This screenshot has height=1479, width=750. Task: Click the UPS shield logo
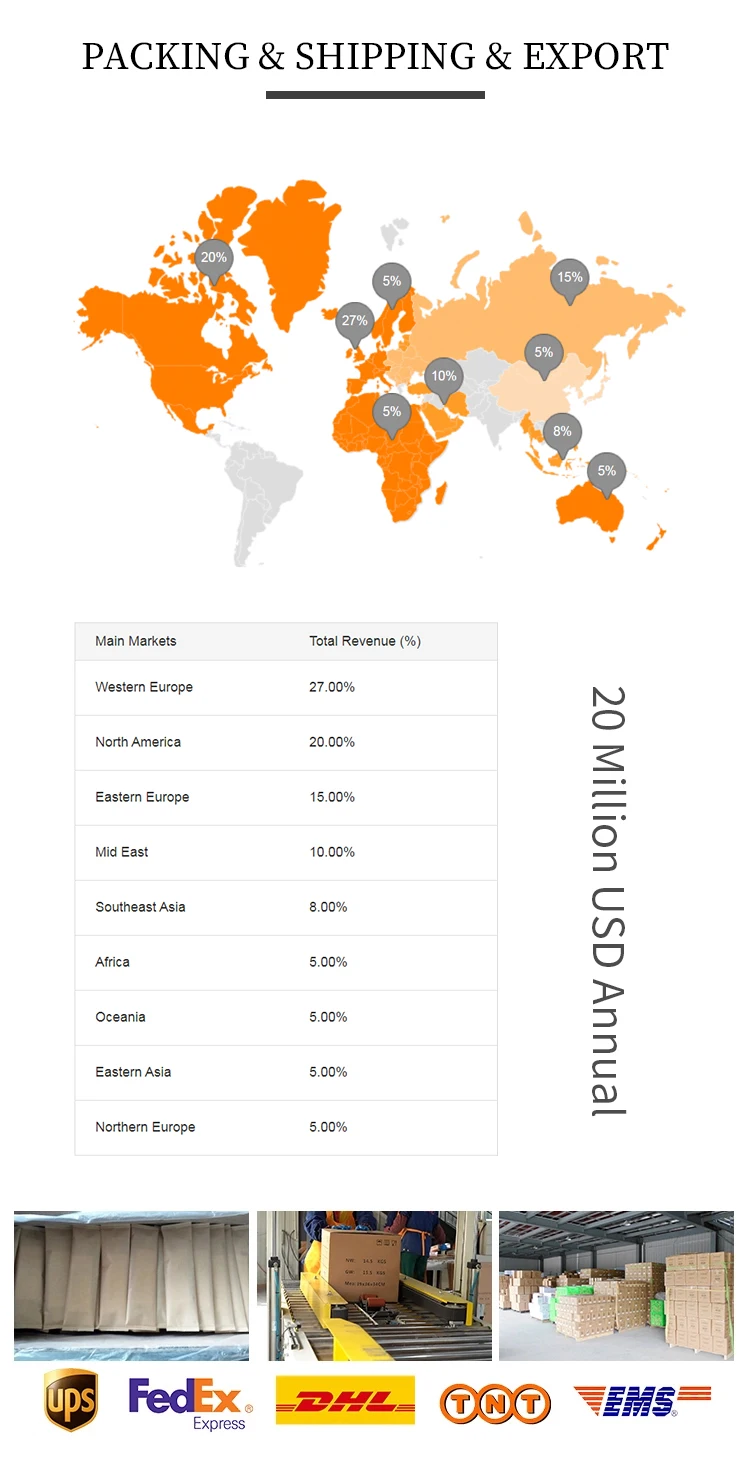[71, 1400]
